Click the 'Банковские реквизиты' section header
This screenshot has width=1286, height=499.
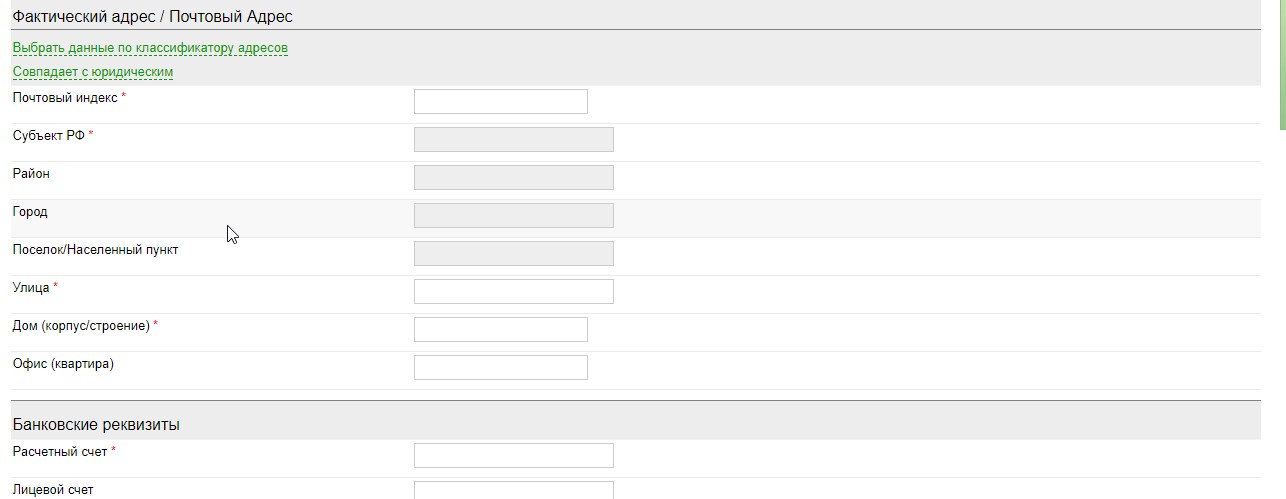click(x=96, y=425)
